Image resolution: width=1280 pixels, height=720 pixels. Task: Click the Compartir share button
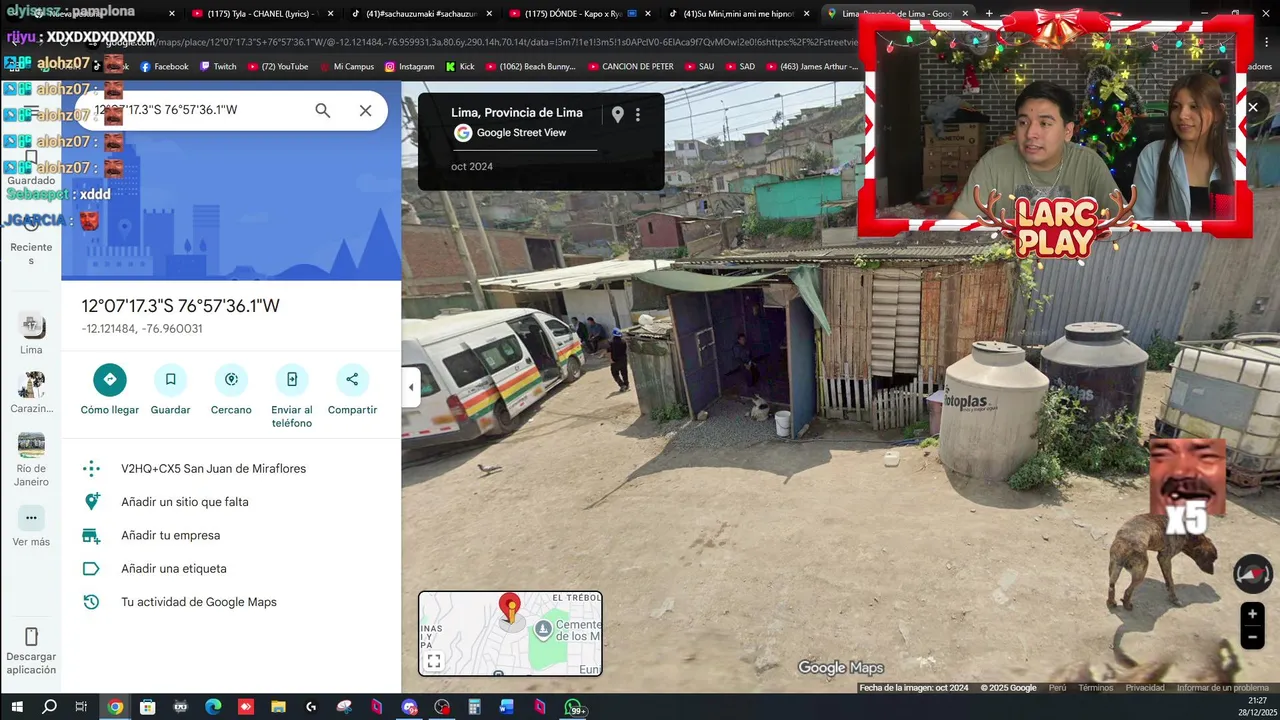point(352,389)
